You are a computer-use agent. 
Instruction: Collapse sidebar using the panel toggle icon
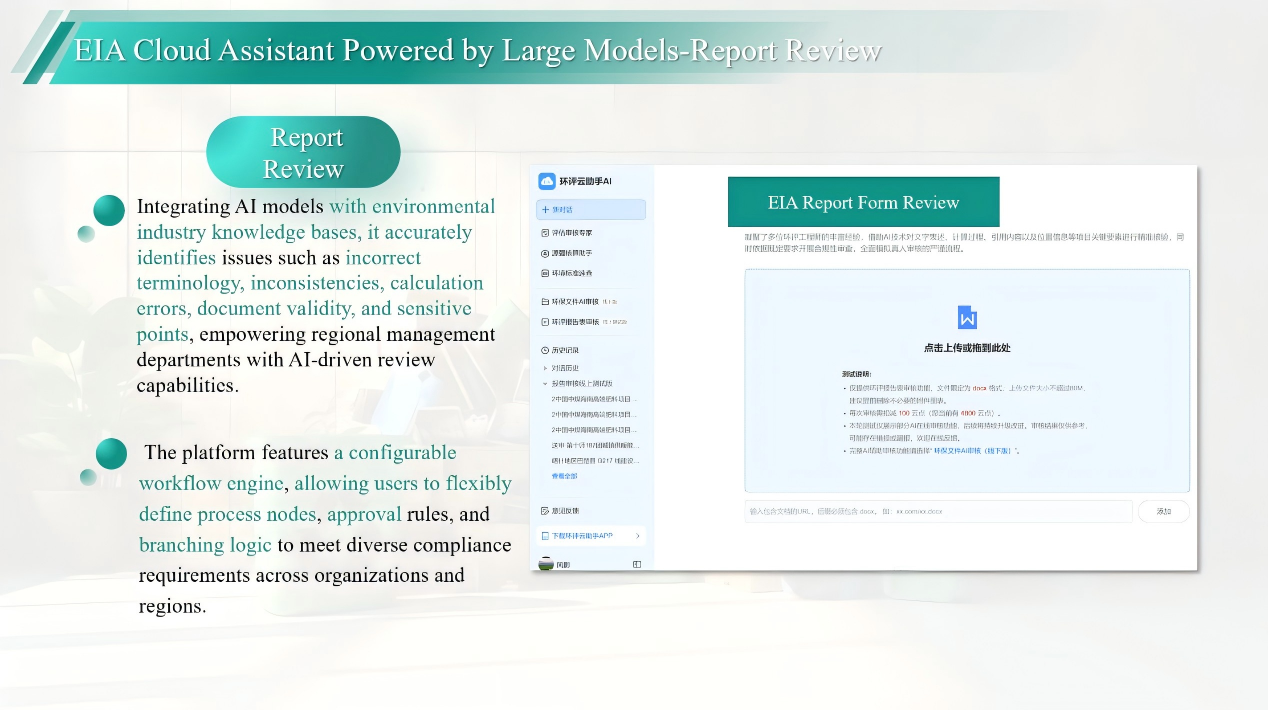click(637, 564)
